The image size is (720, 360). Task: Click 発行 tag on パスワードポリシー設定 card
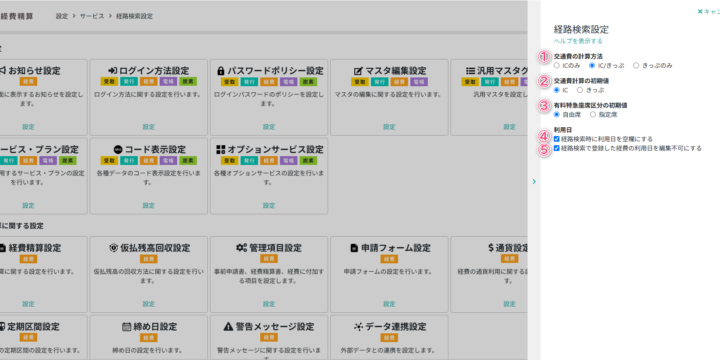tap(249, 82)
